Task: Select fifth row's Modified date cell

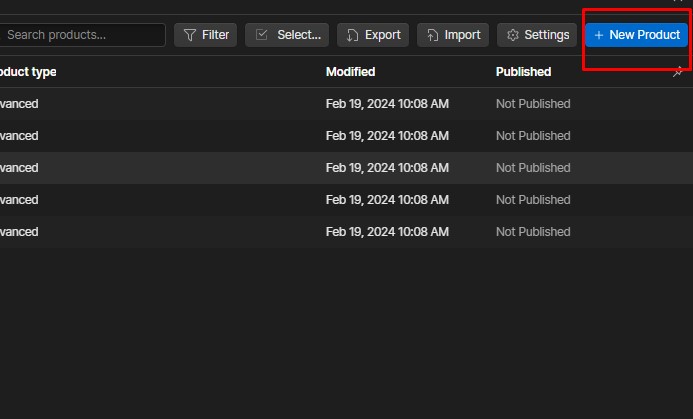Action: [x=387, y=232]
